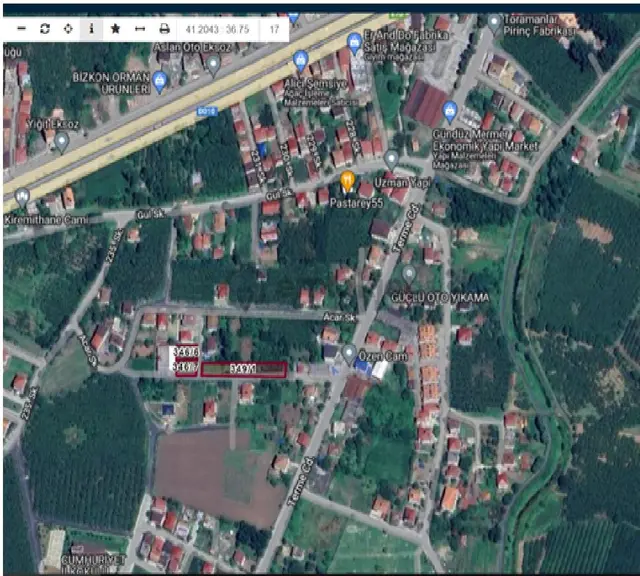
Task: Click the Acar Sk. street label near Terme Cd.
Action: point(339,317)
